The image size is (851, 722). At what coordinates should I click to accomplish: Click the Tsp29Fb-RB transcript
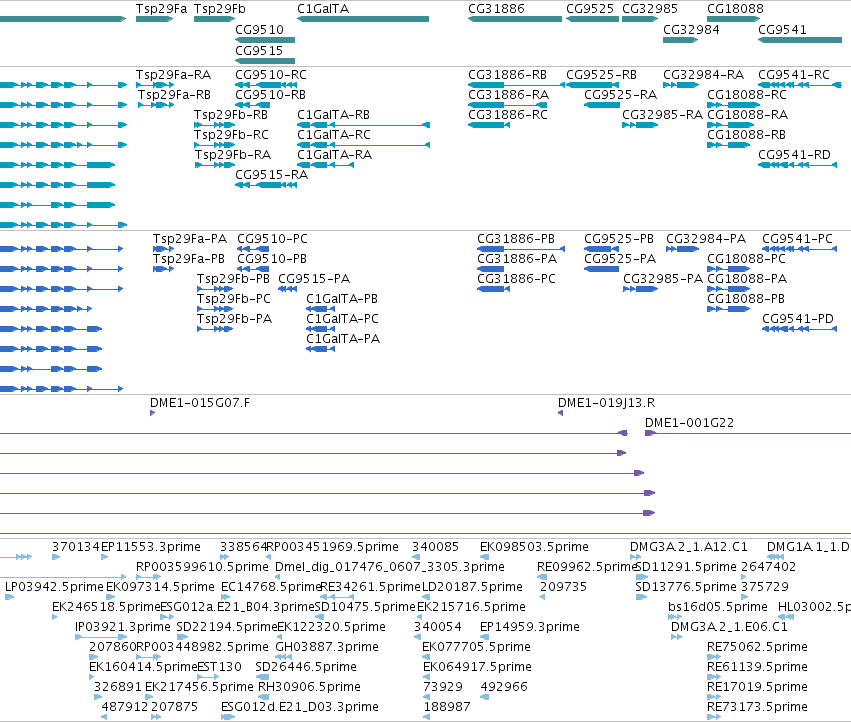(x=214, y=125)
